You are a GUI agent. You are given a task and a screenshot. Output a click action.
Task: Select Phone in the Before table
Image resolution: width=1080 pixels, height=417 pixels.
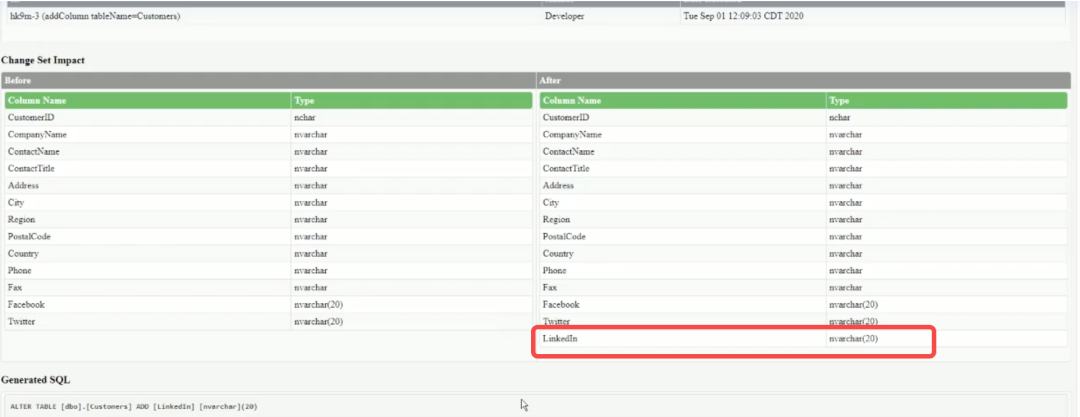coord(19,270)
